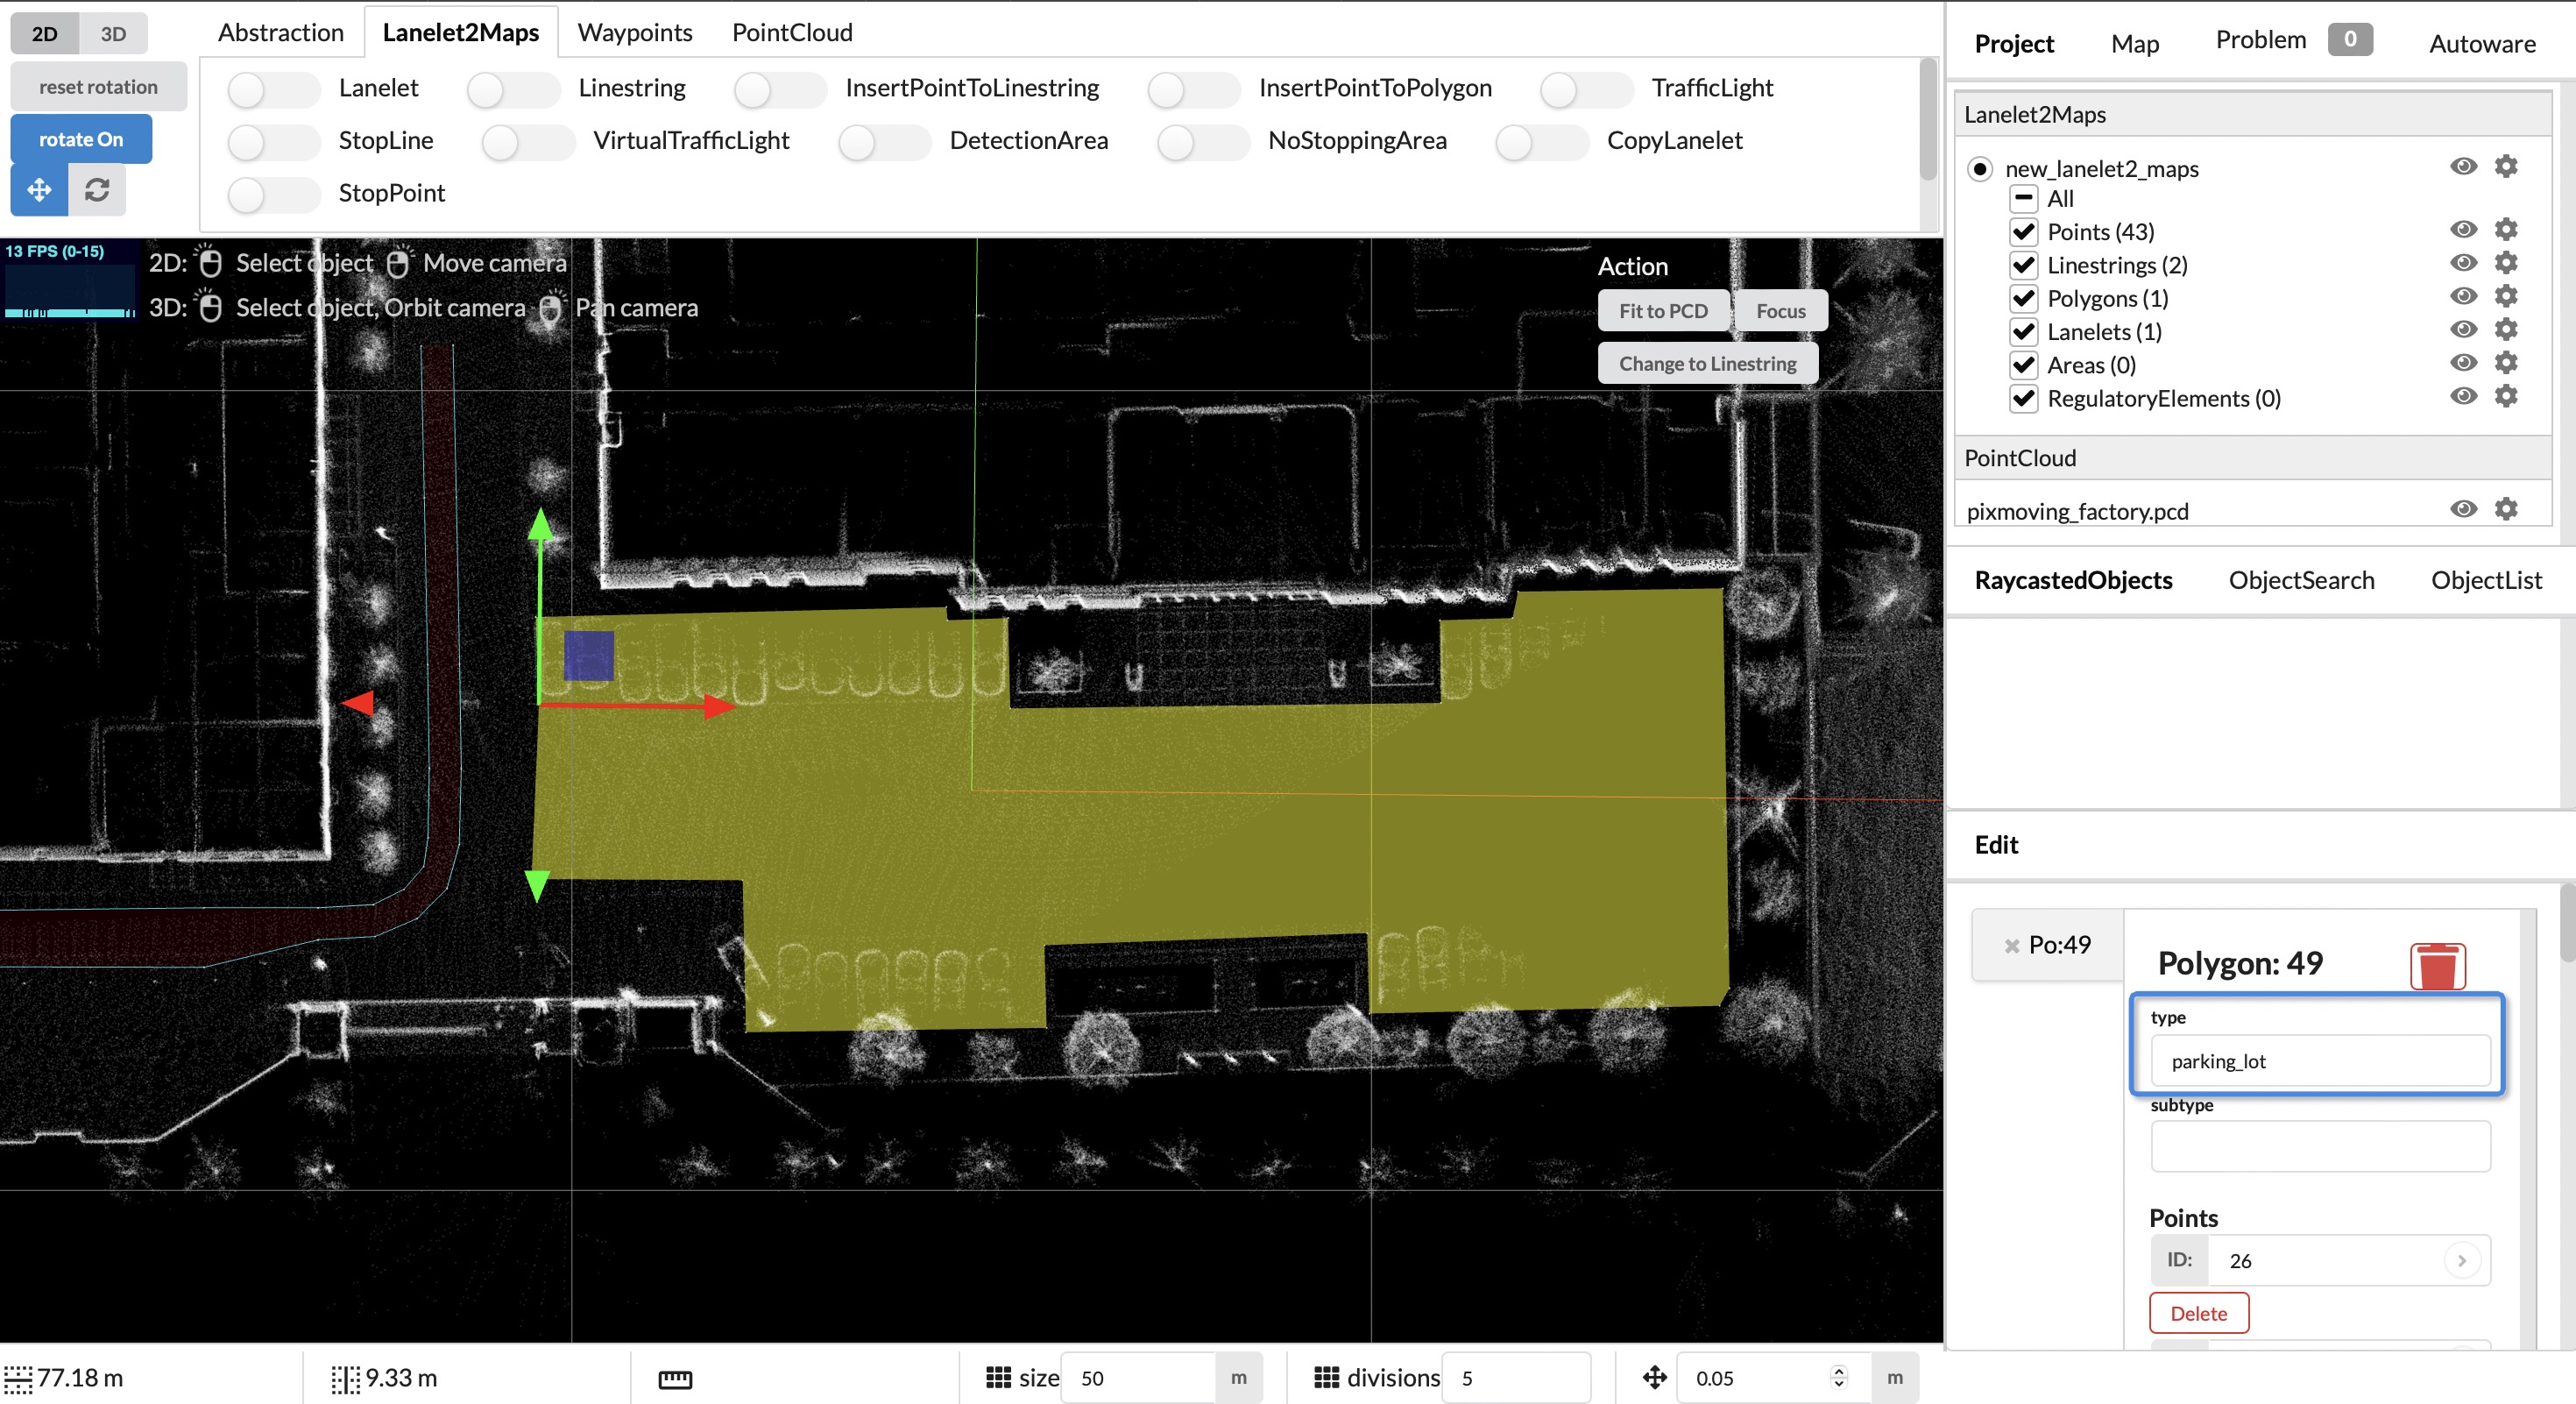
Task: Open the subtype dropdown field
Action: [2321, 1147]
